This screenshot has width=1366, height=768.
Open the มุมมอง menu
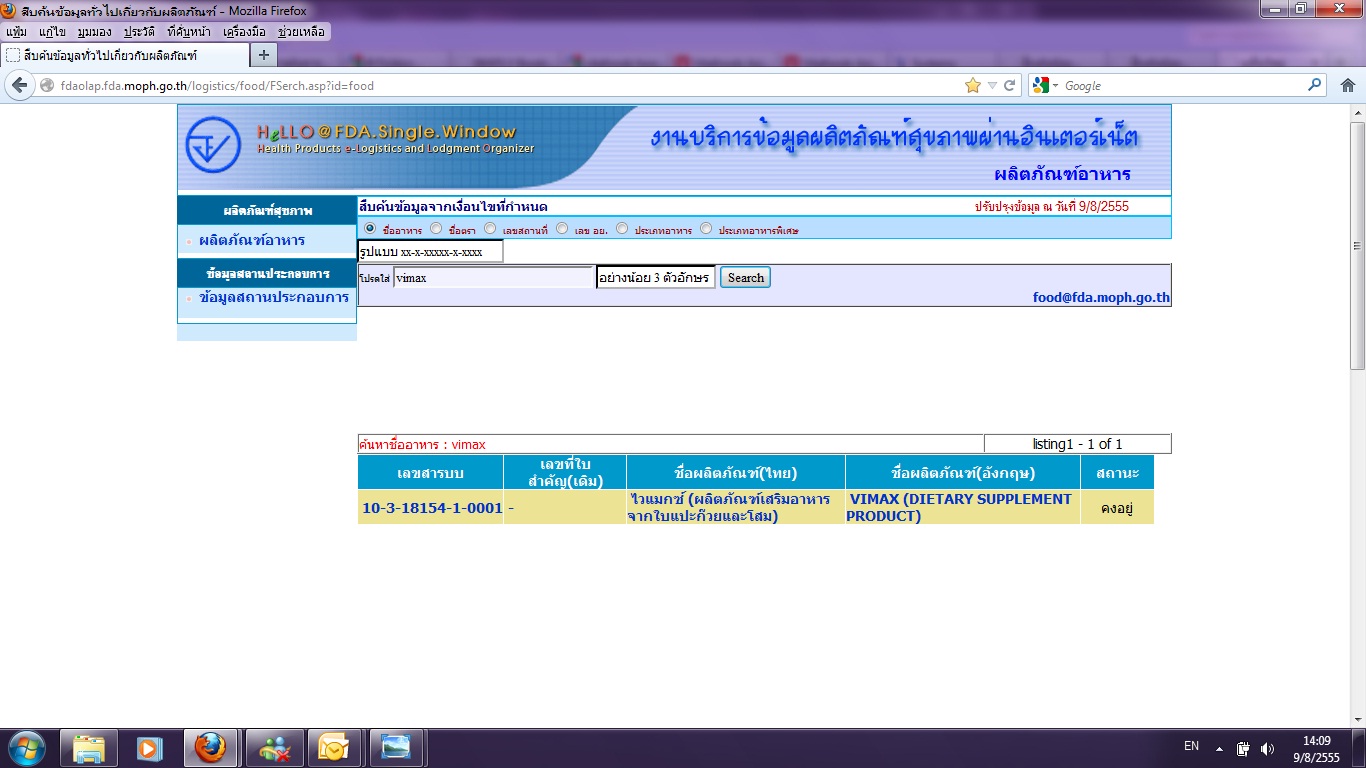(x=96, y=32)
